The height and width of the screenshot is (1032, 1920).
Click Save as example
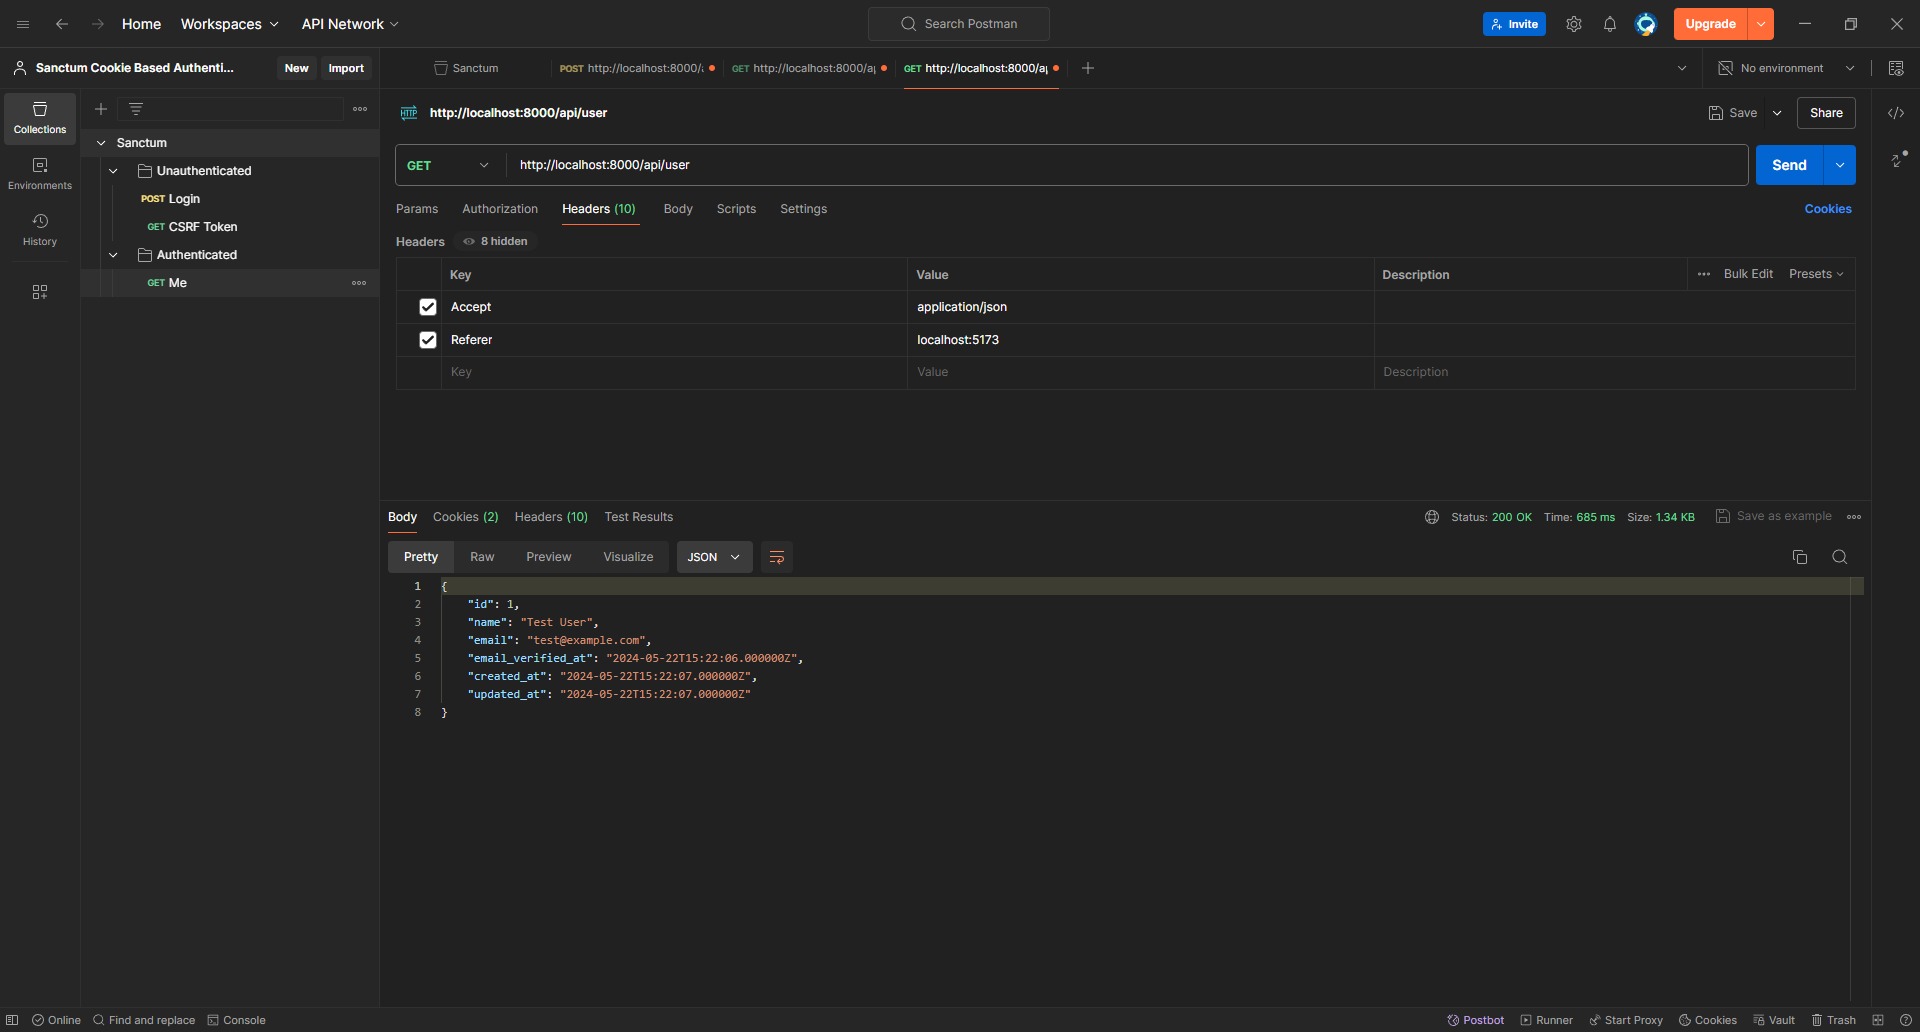(1783, 516)
